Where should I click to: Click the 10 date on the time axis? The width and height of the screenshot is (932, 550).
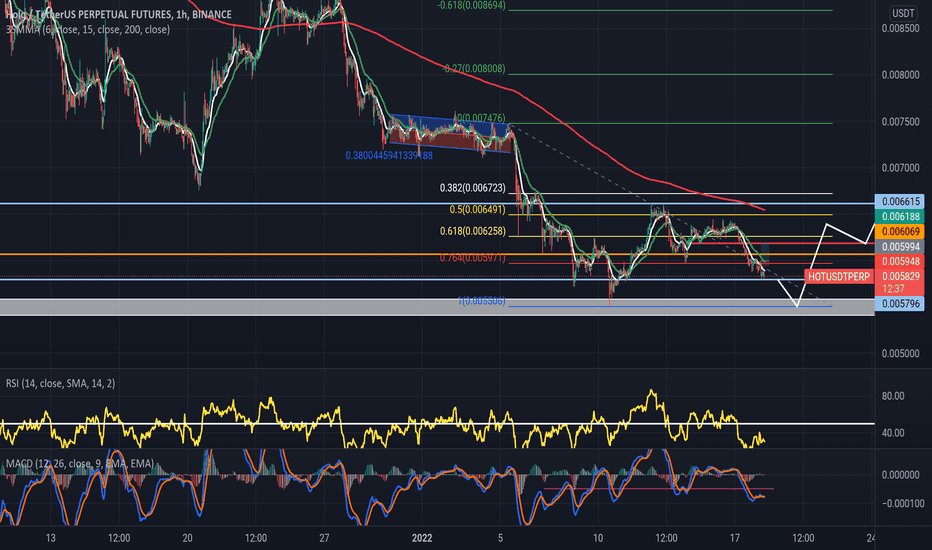pyautogui.click(x=598, y=538)
